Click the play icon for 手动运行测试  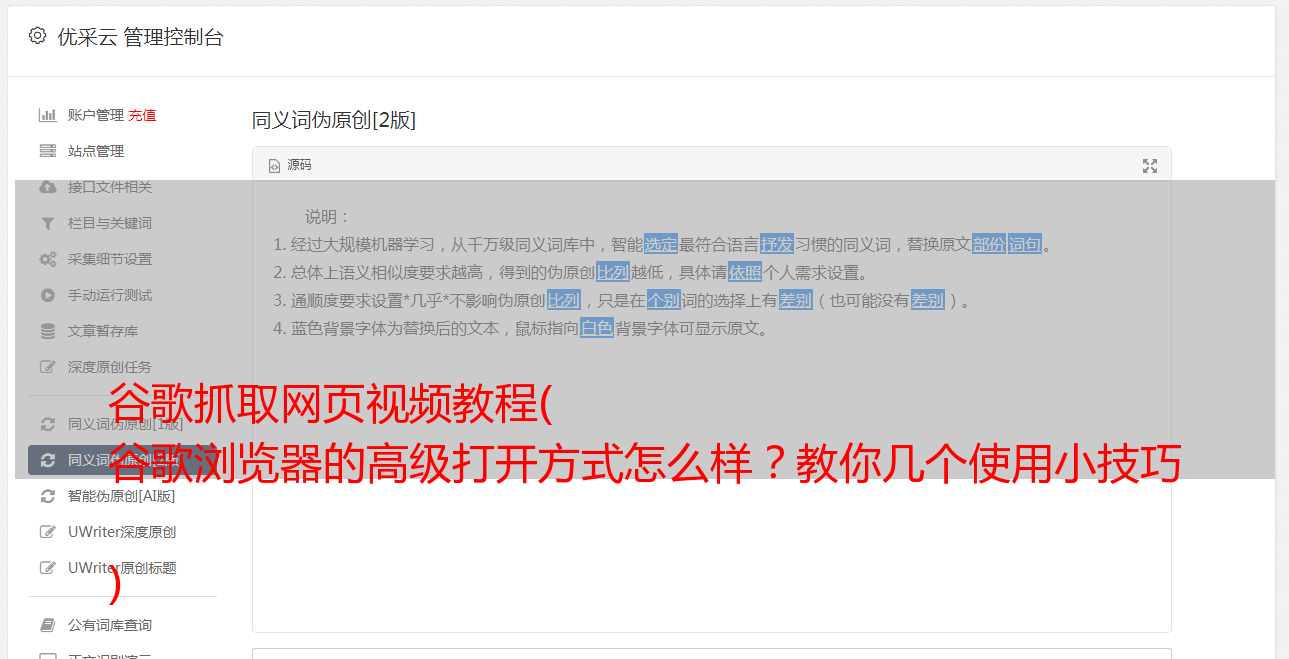pos(47,295)
